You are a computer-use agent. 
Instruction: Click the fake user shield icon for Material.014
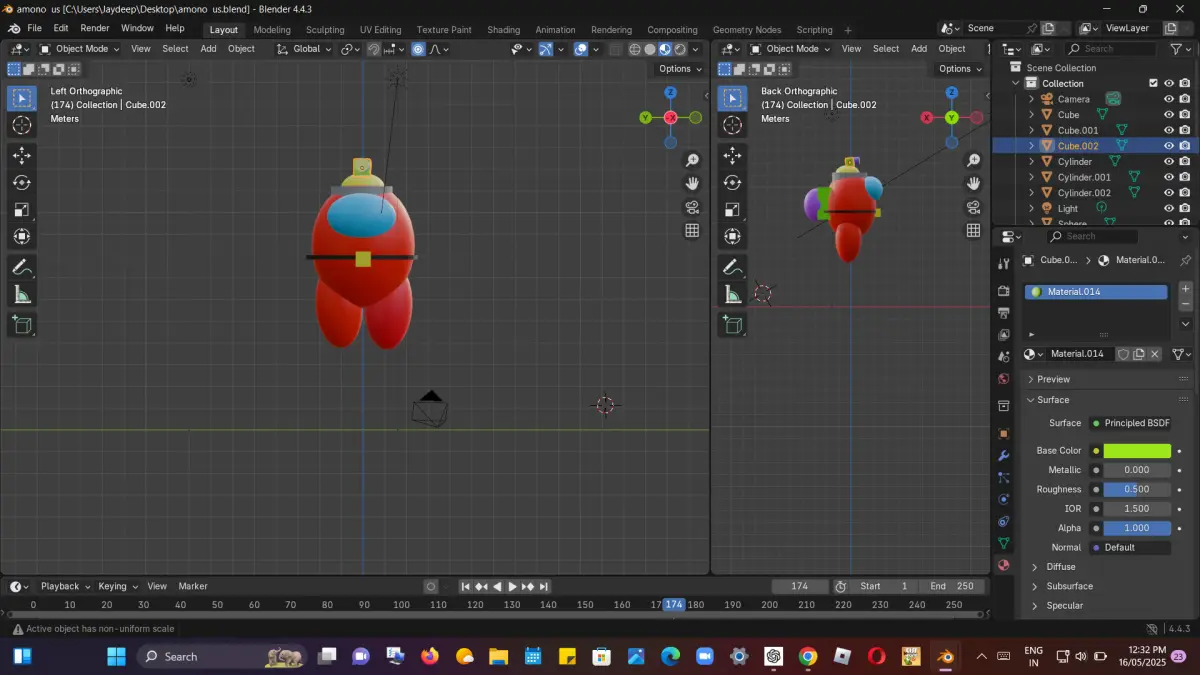[x=1123, y=354]
